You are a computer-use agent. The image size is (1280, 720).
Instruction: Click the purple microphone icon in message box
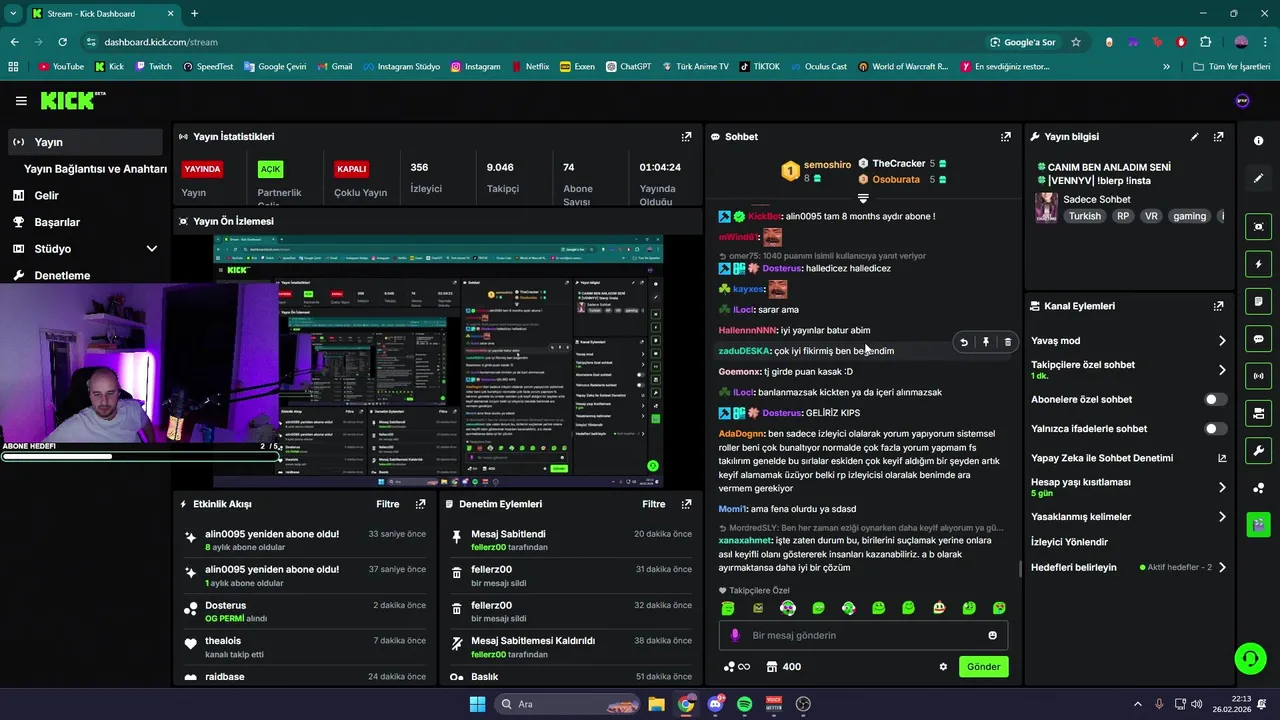coord(735,635)
